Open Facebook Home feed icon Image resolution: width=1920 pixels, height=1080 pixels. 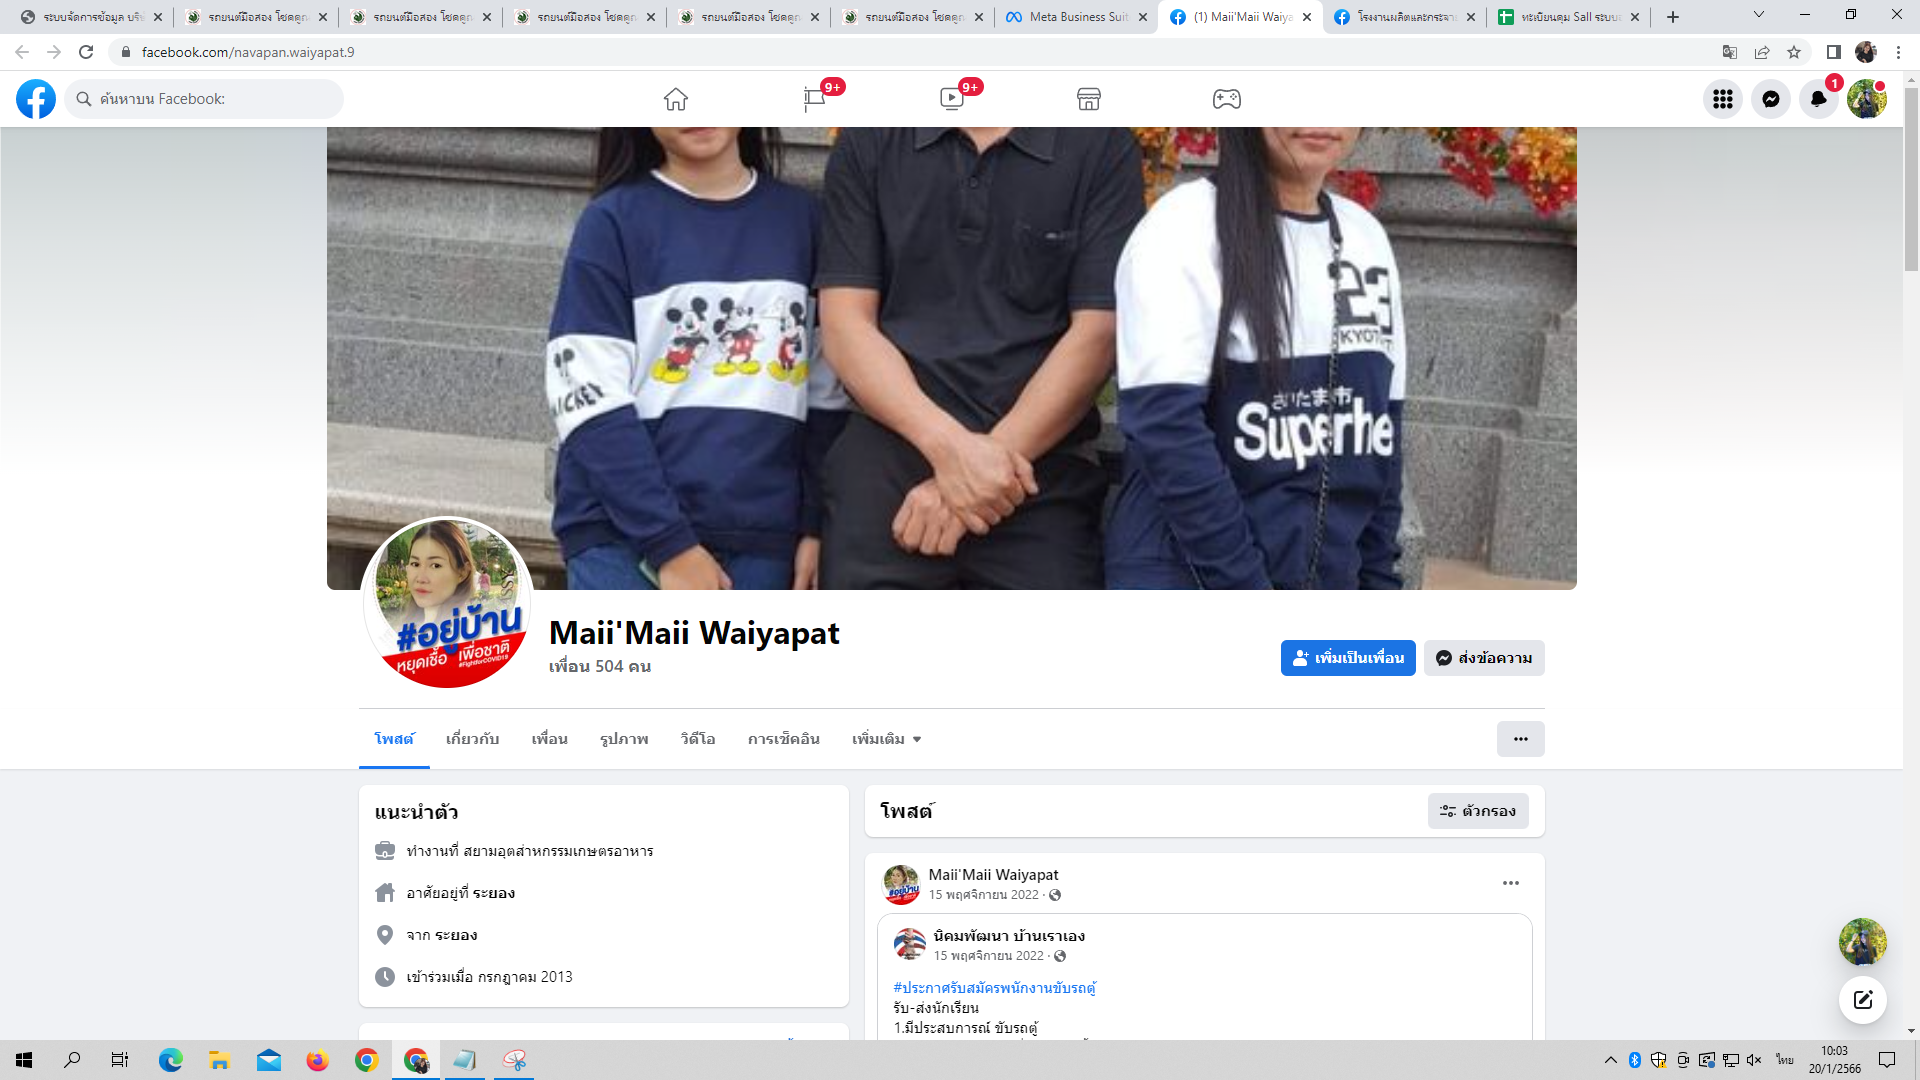[x=676, y=99]
